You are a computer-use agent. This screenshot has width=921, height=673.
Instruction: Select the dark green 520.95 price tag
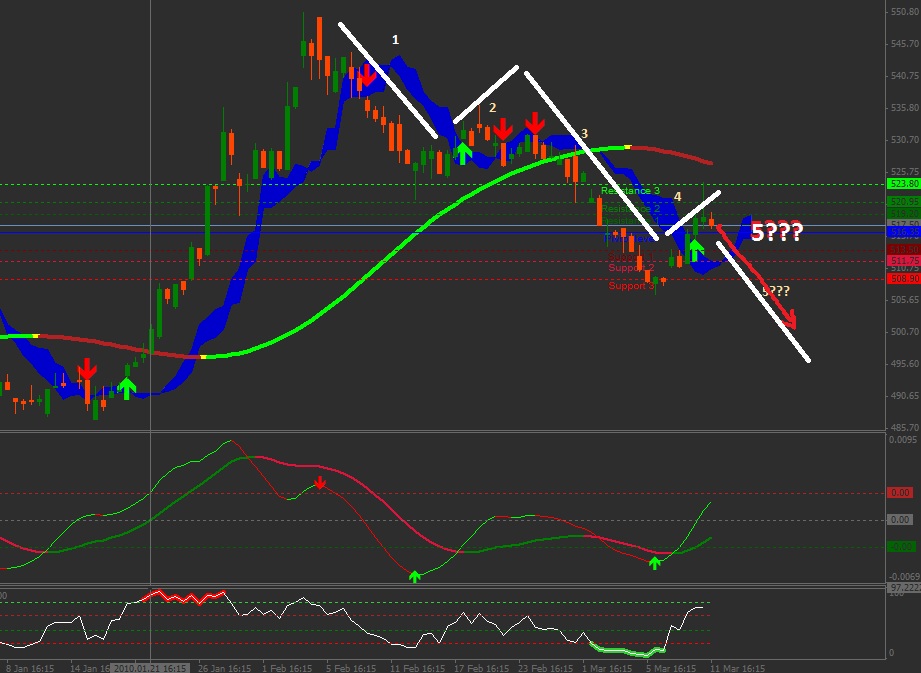(x=903, y=202)
